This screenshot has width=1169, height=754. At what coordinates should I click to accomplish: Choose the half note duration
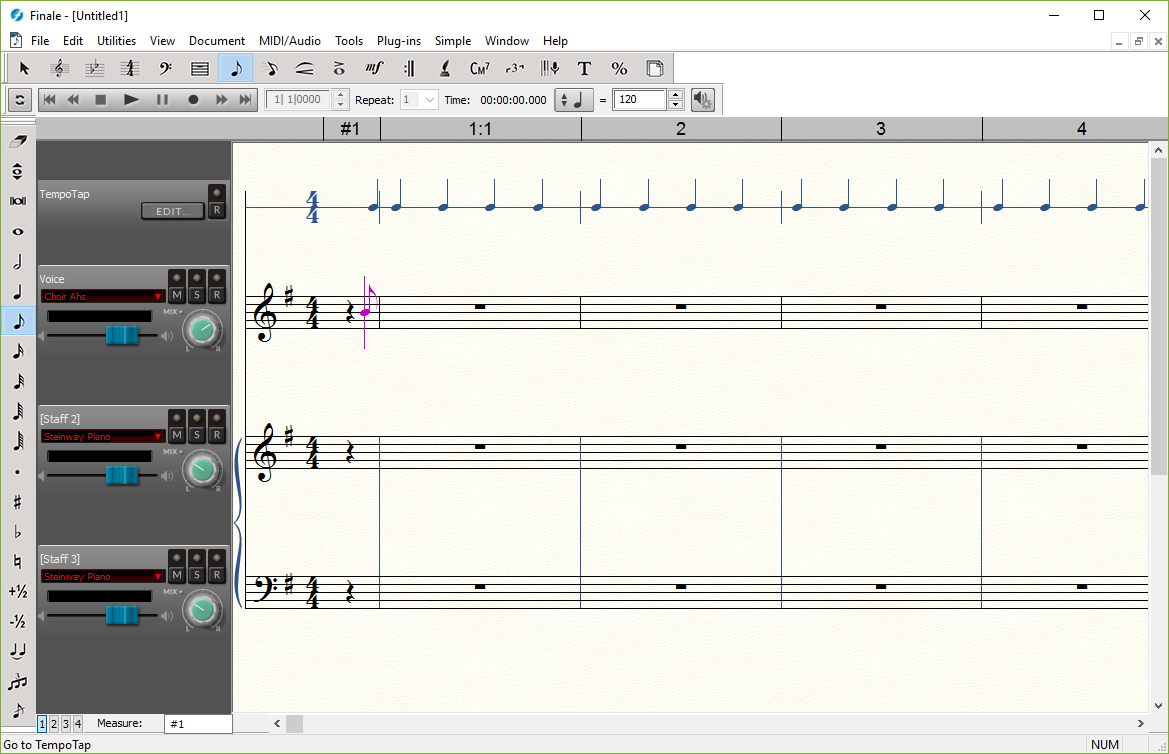coord(18,262)
